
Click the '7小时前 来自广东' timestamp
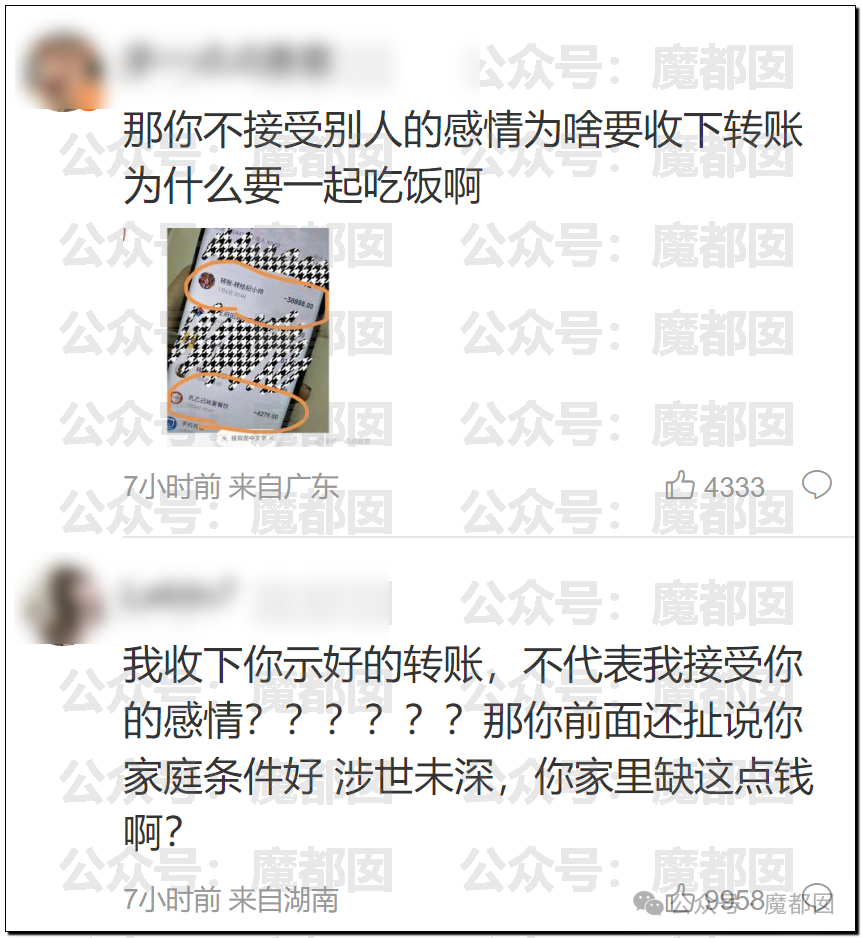231,486
